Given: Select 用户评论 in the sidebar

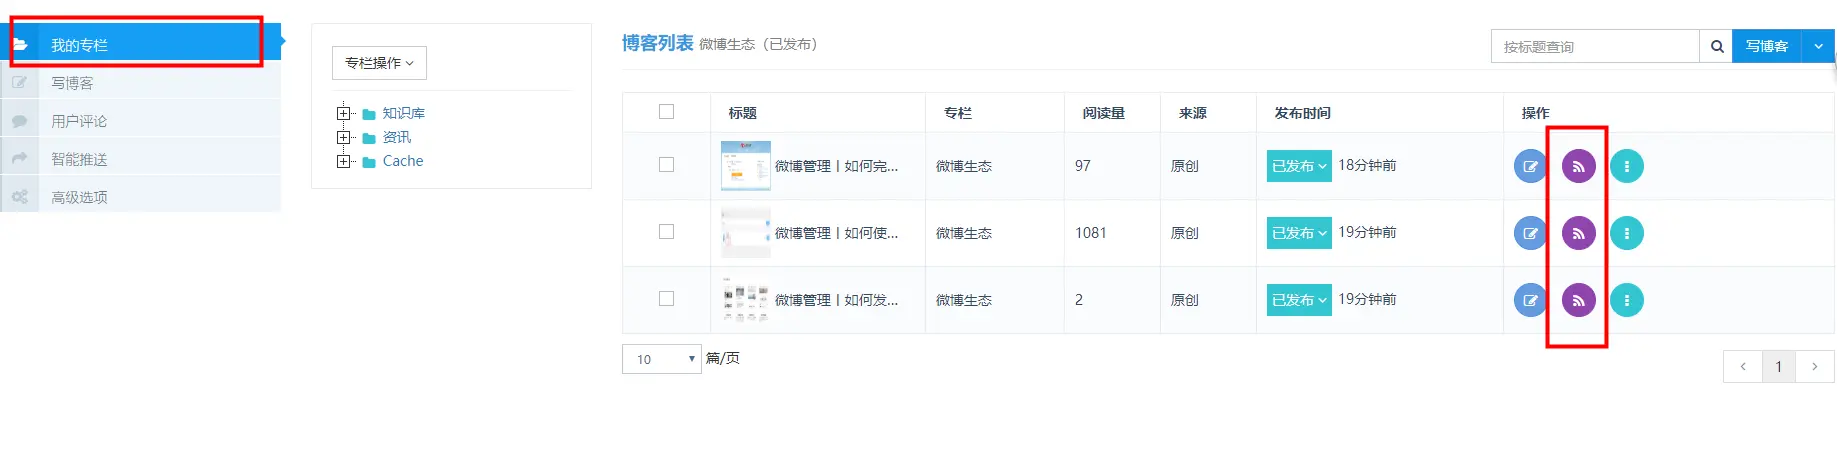Looking at the screenshot, I should click(79, 121).
